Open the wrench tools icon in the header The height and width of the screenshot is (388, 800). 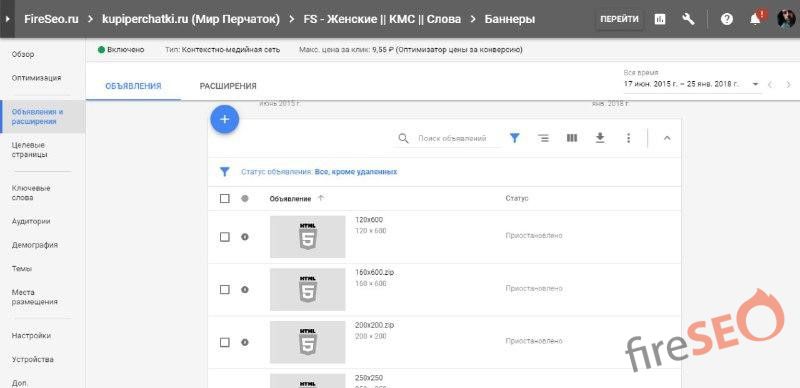(x=688, y=19)
